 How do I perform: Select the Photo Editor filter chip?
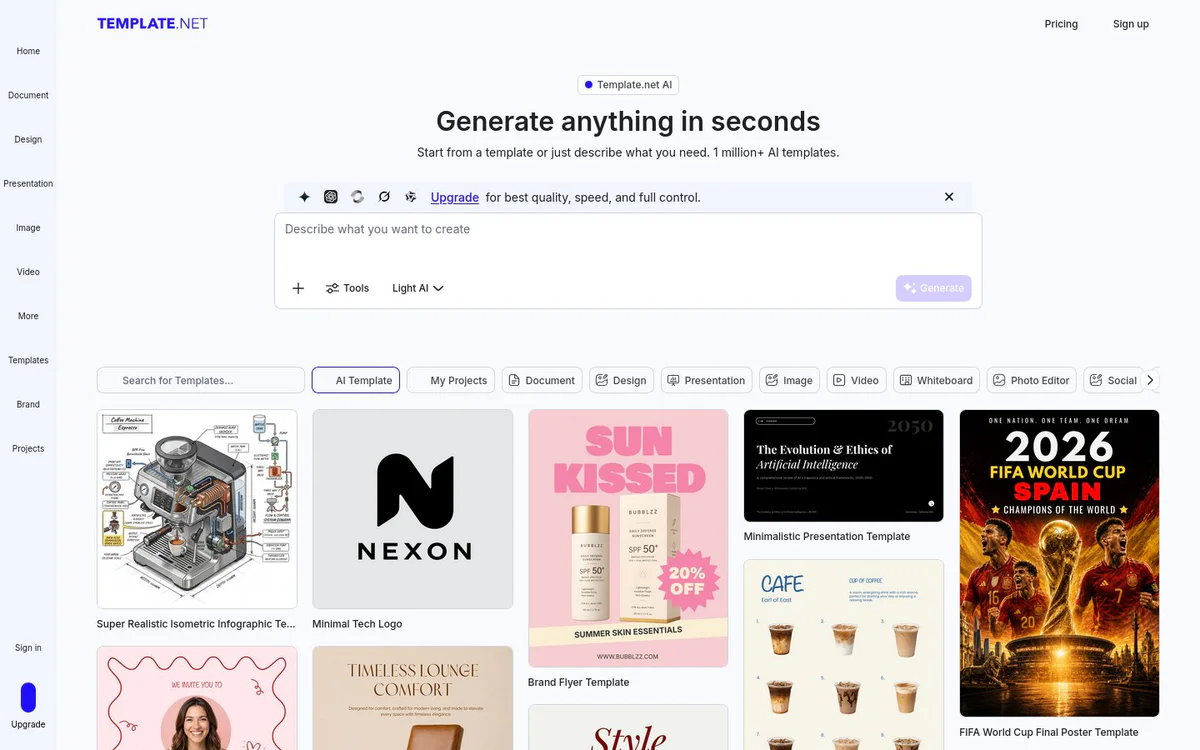tap(1032, 380)
